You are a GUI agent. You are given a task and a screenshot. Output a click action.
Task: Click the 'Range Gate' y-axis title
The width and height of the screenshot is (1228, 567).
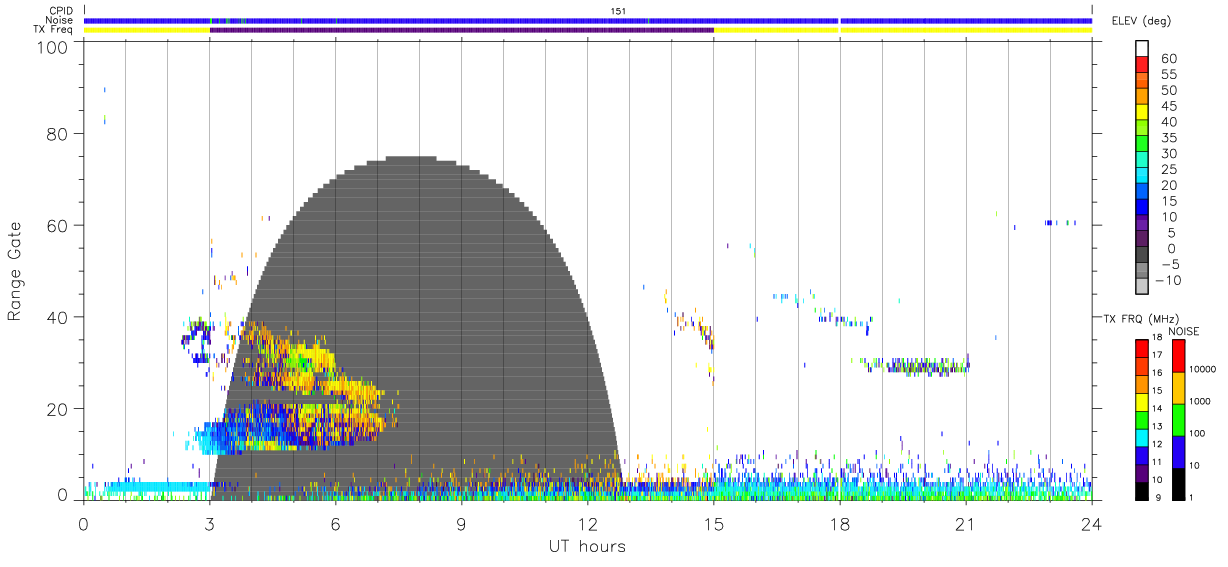point(15,271)
